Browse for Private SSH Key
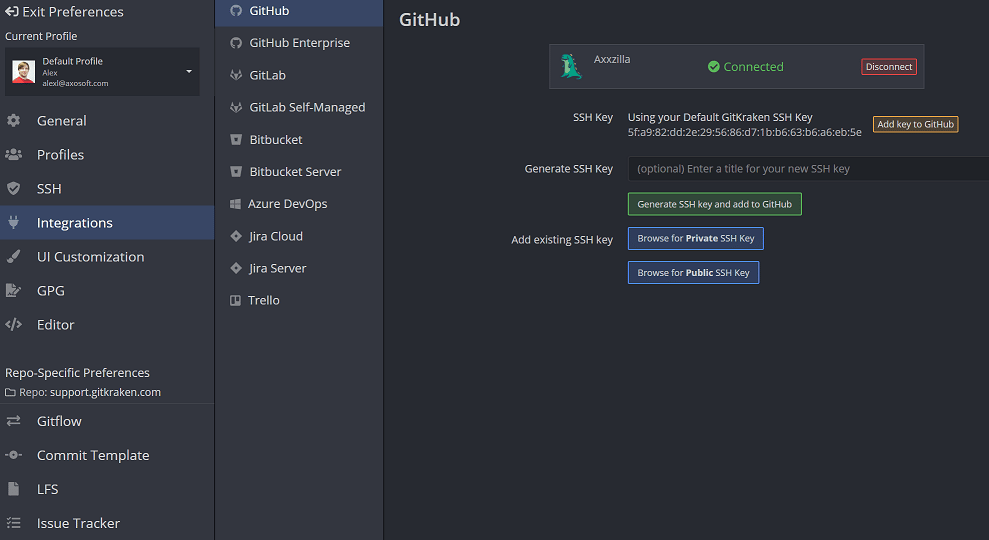The width and height of the screenshot is (989, 540). click(695, 239)
